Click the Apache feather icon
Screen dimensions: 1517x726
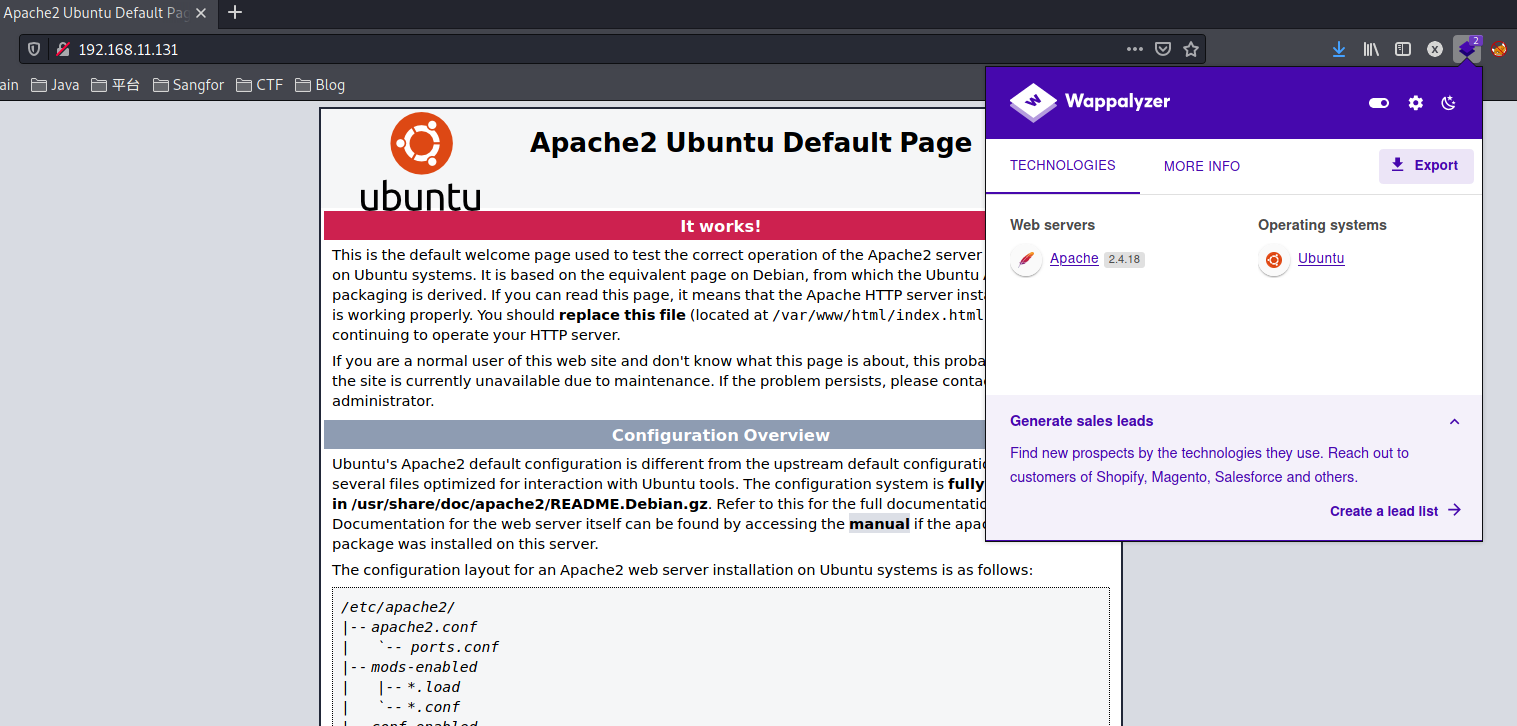point(1026,260)
